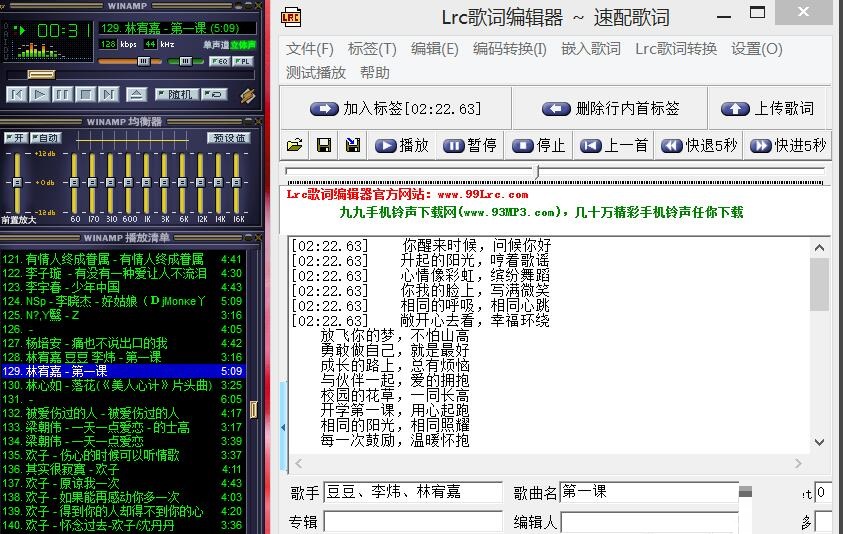
Task: Click 加入标签 [02:22.63] button
Action: (x=396, y=109)
